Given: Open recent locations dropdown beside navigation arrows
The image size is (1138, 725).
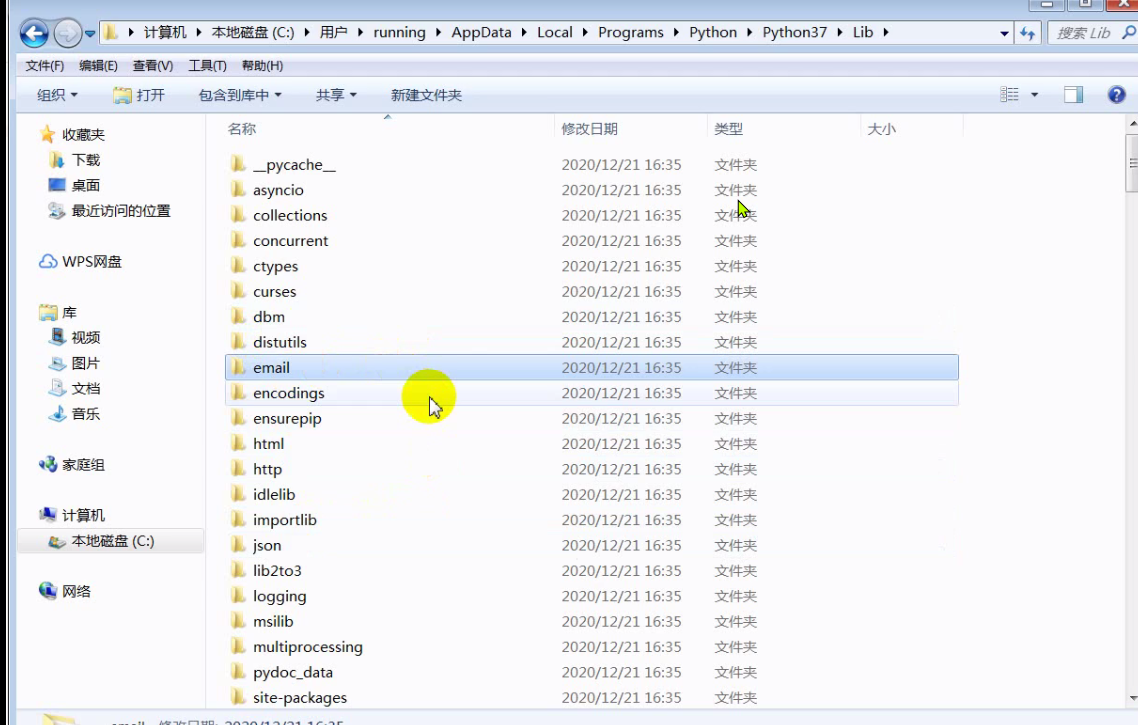Looking at the screenshot, I should (90, 33).
